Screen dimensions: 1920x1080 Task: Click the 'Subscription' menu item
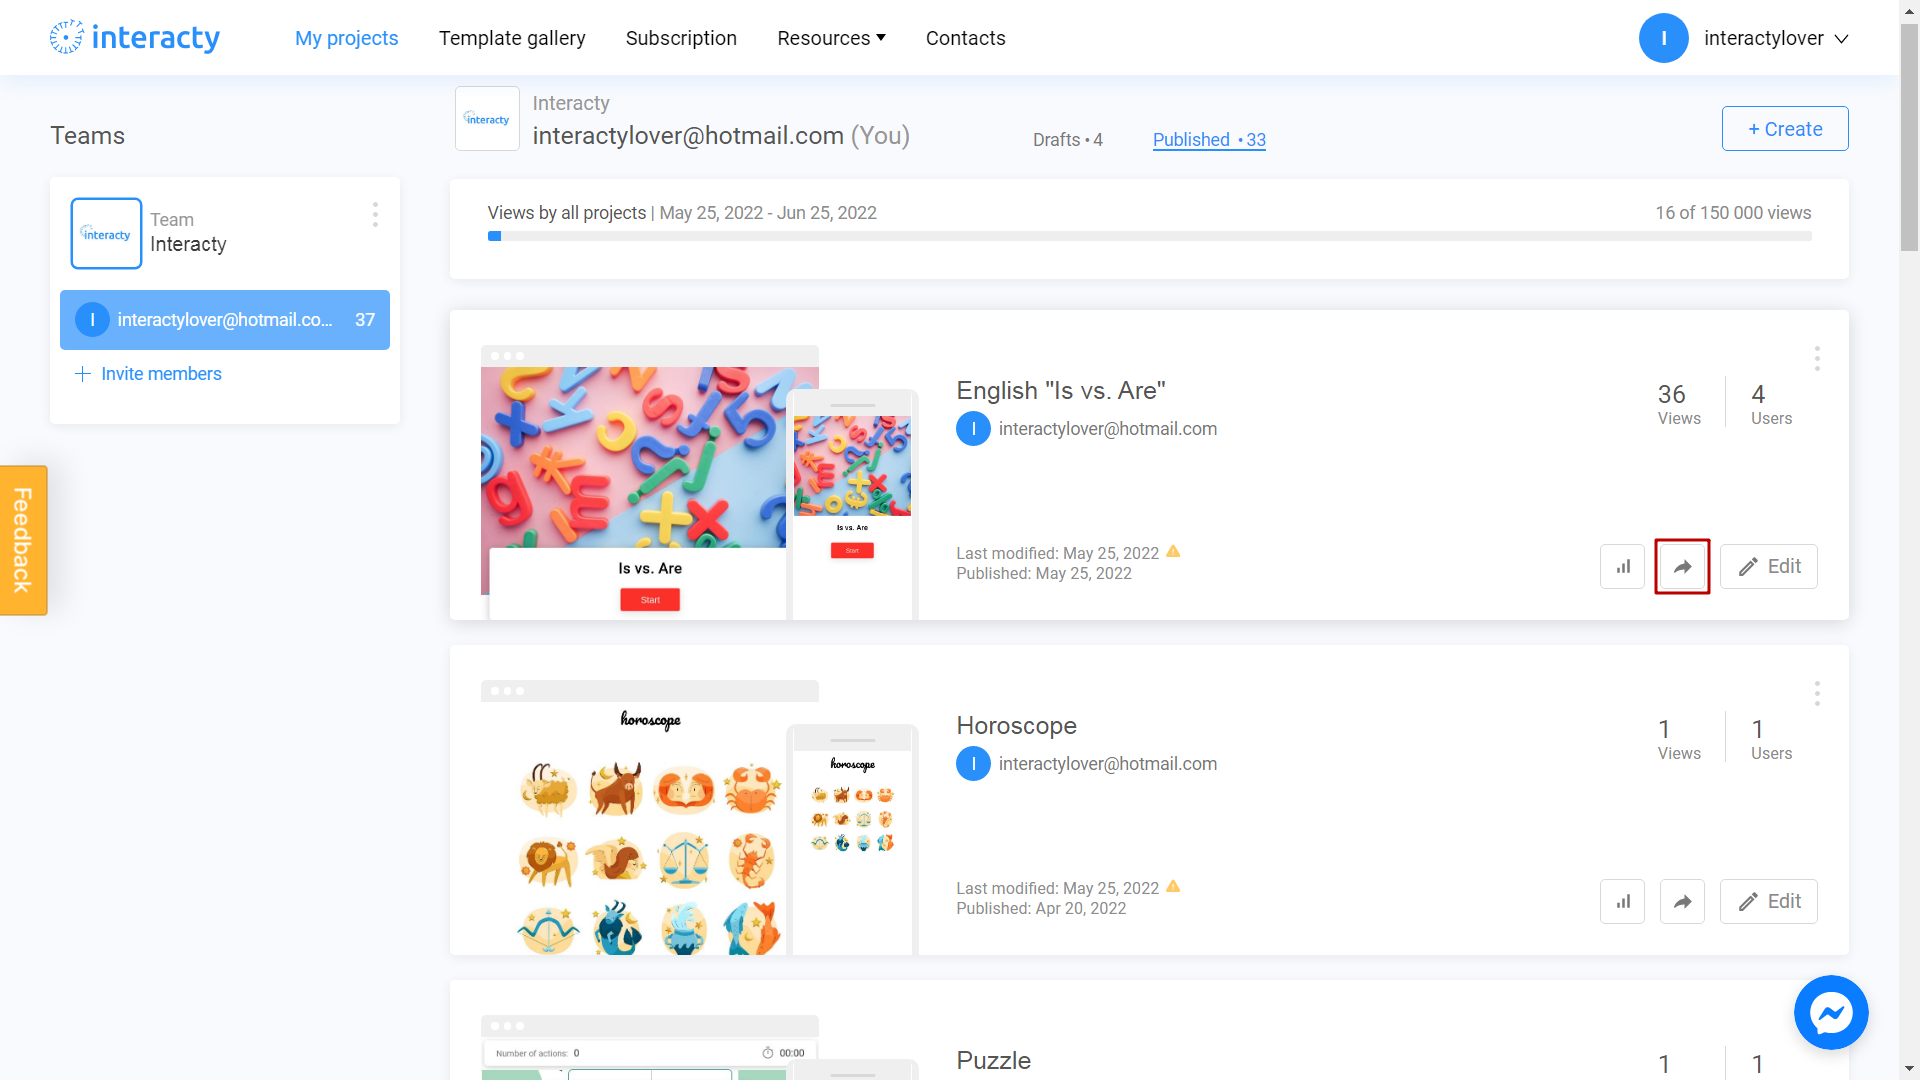(x=682, y=37)
